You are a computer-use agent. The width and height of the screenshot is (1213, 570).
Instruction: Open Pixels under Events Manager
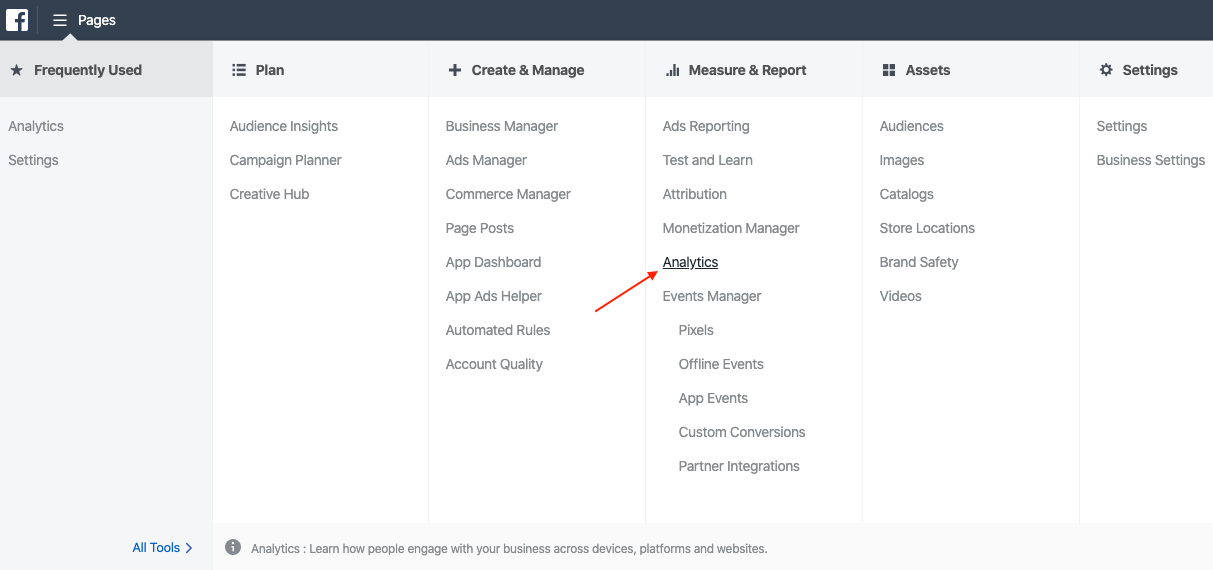pos(696,330)
